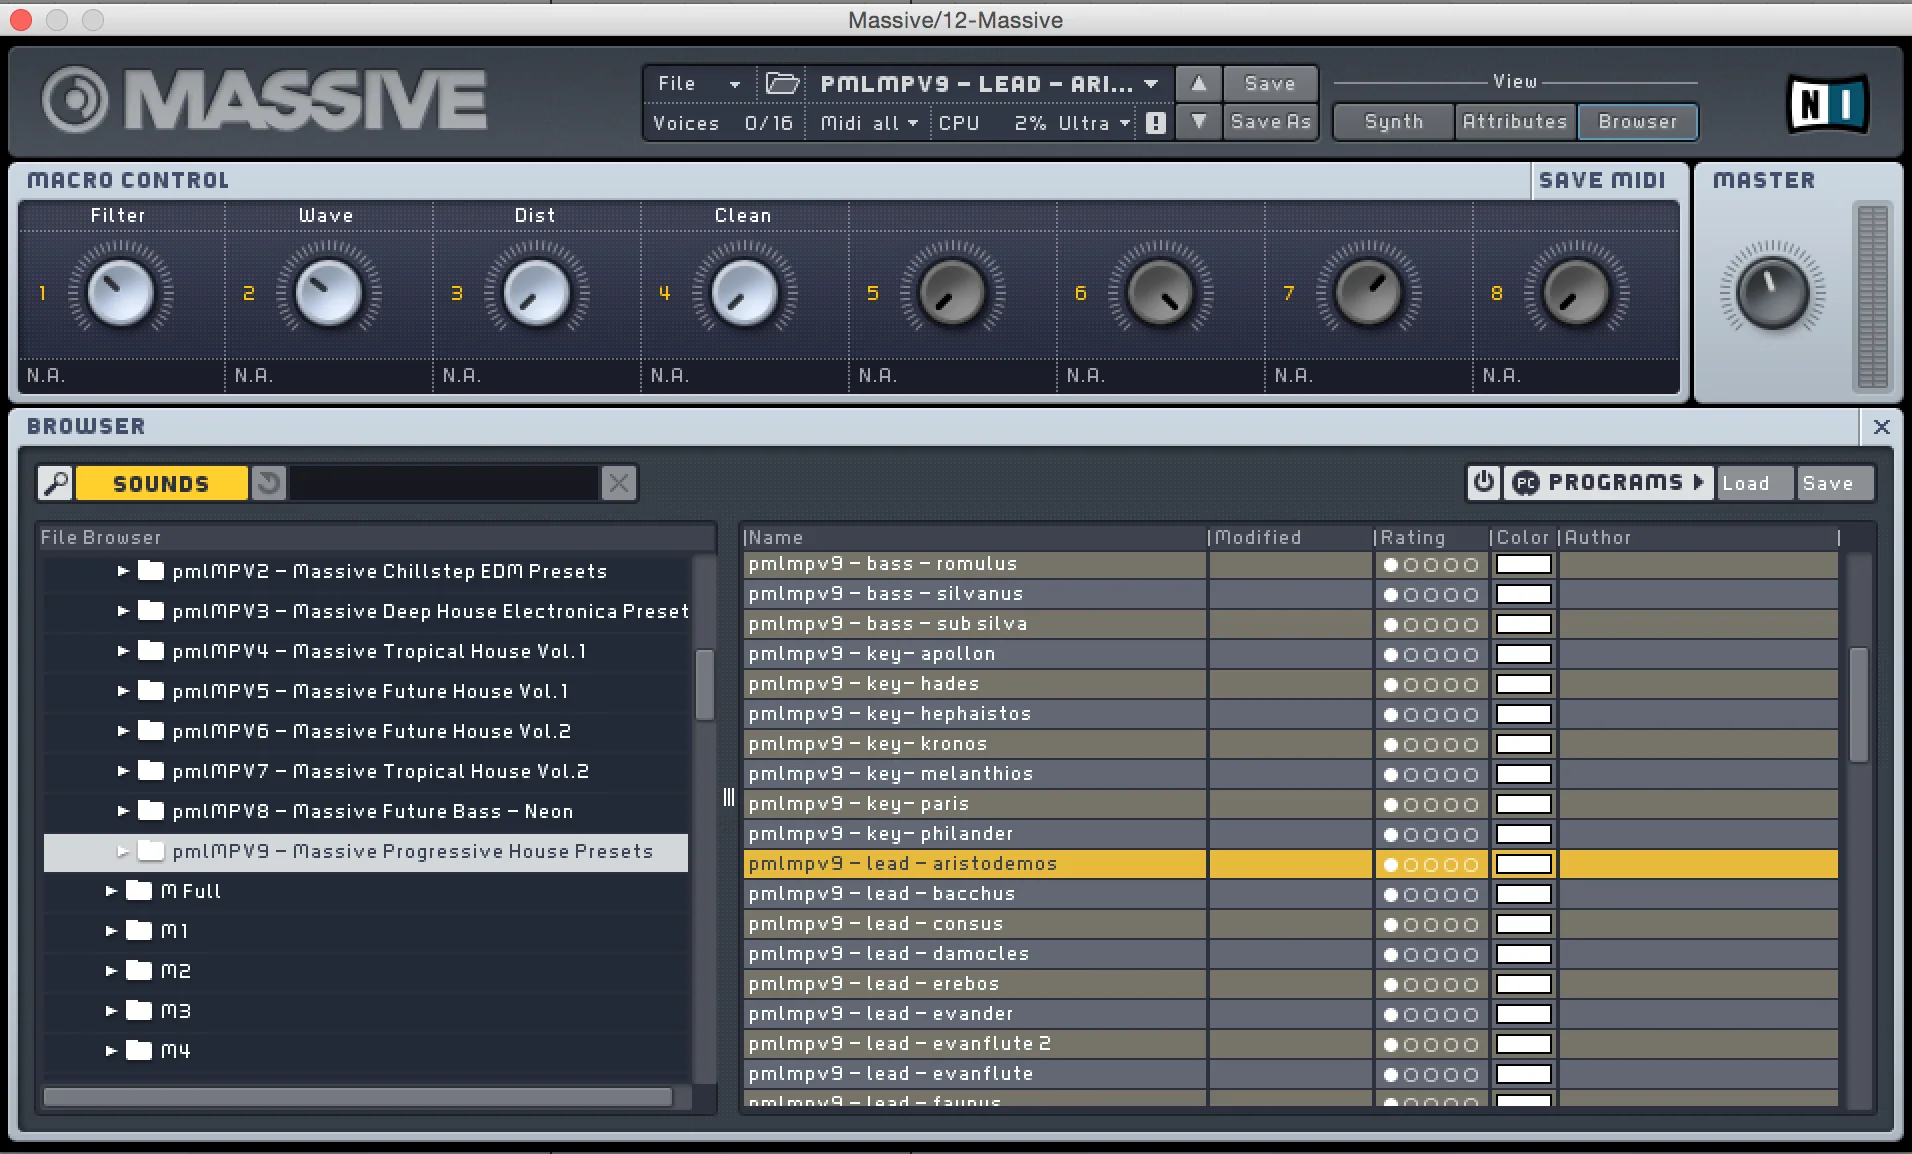Click the previous preset up arrow
Screen dimensions: 1912x1154
1198,84
